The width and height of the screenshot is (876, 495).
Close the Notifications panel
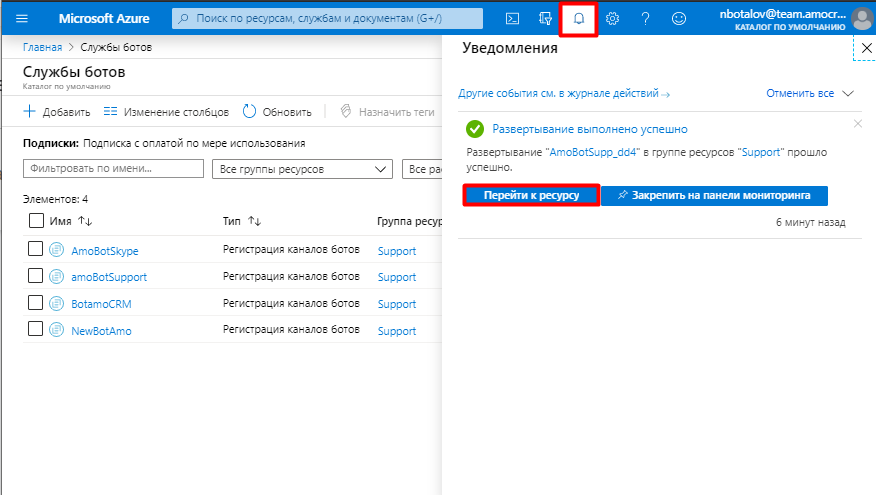(867, 48)
